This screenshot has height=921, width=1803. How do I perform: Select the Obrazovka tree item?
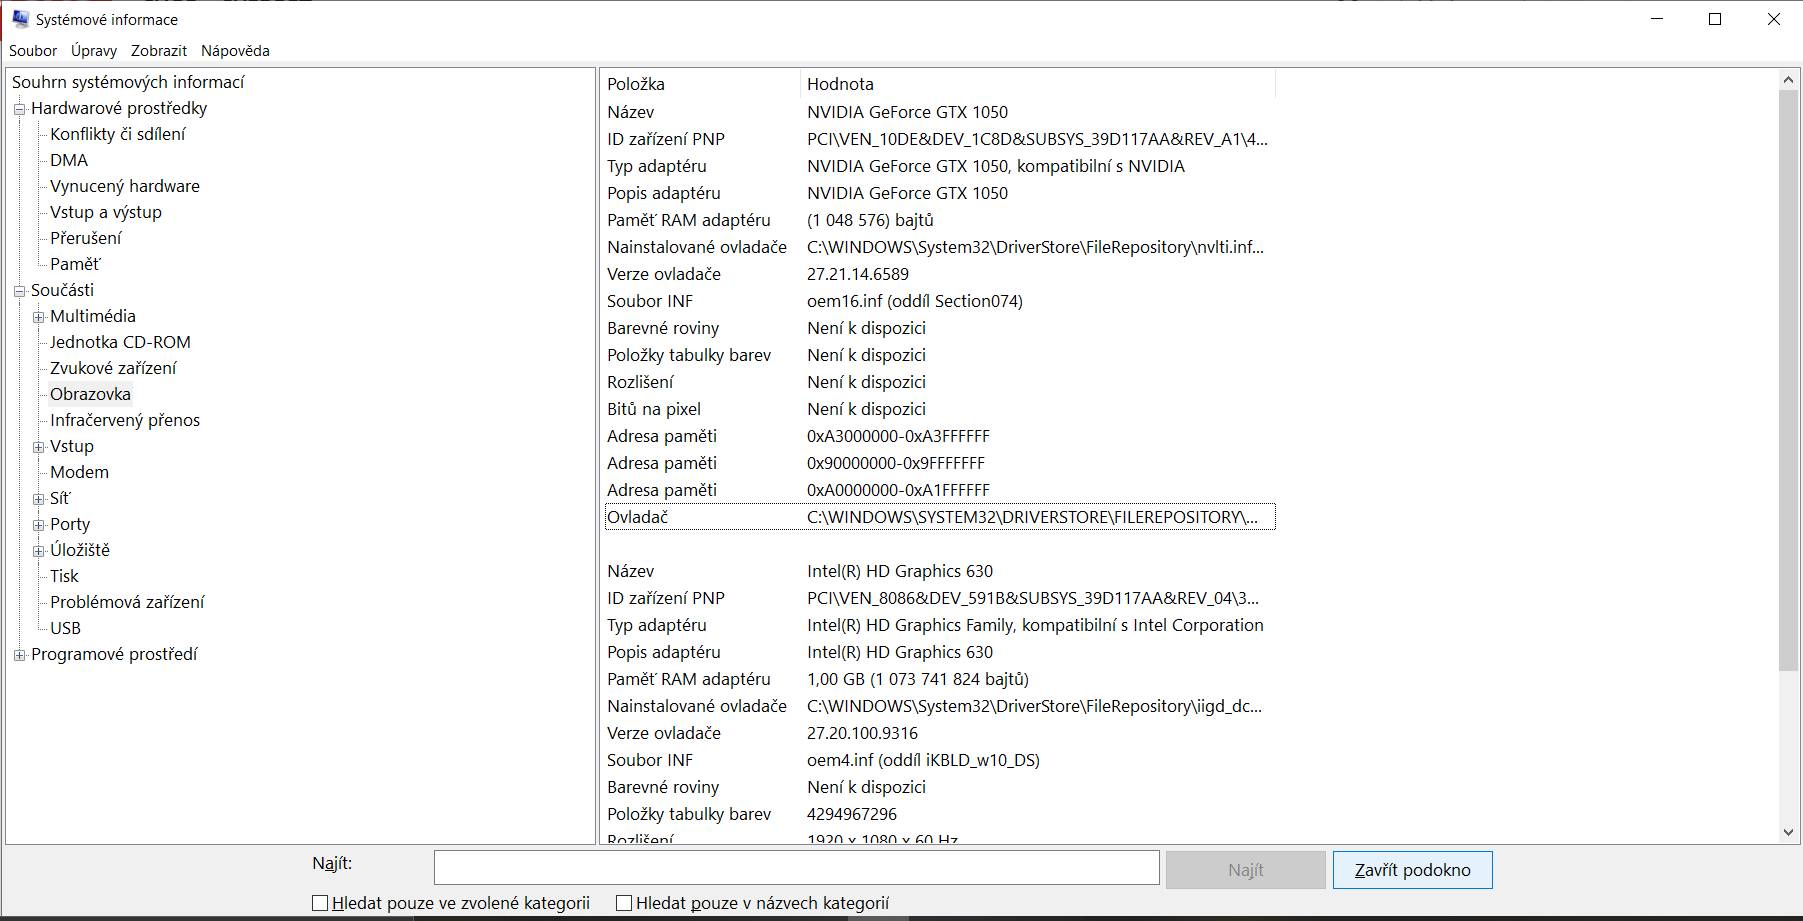click(90, 394)
